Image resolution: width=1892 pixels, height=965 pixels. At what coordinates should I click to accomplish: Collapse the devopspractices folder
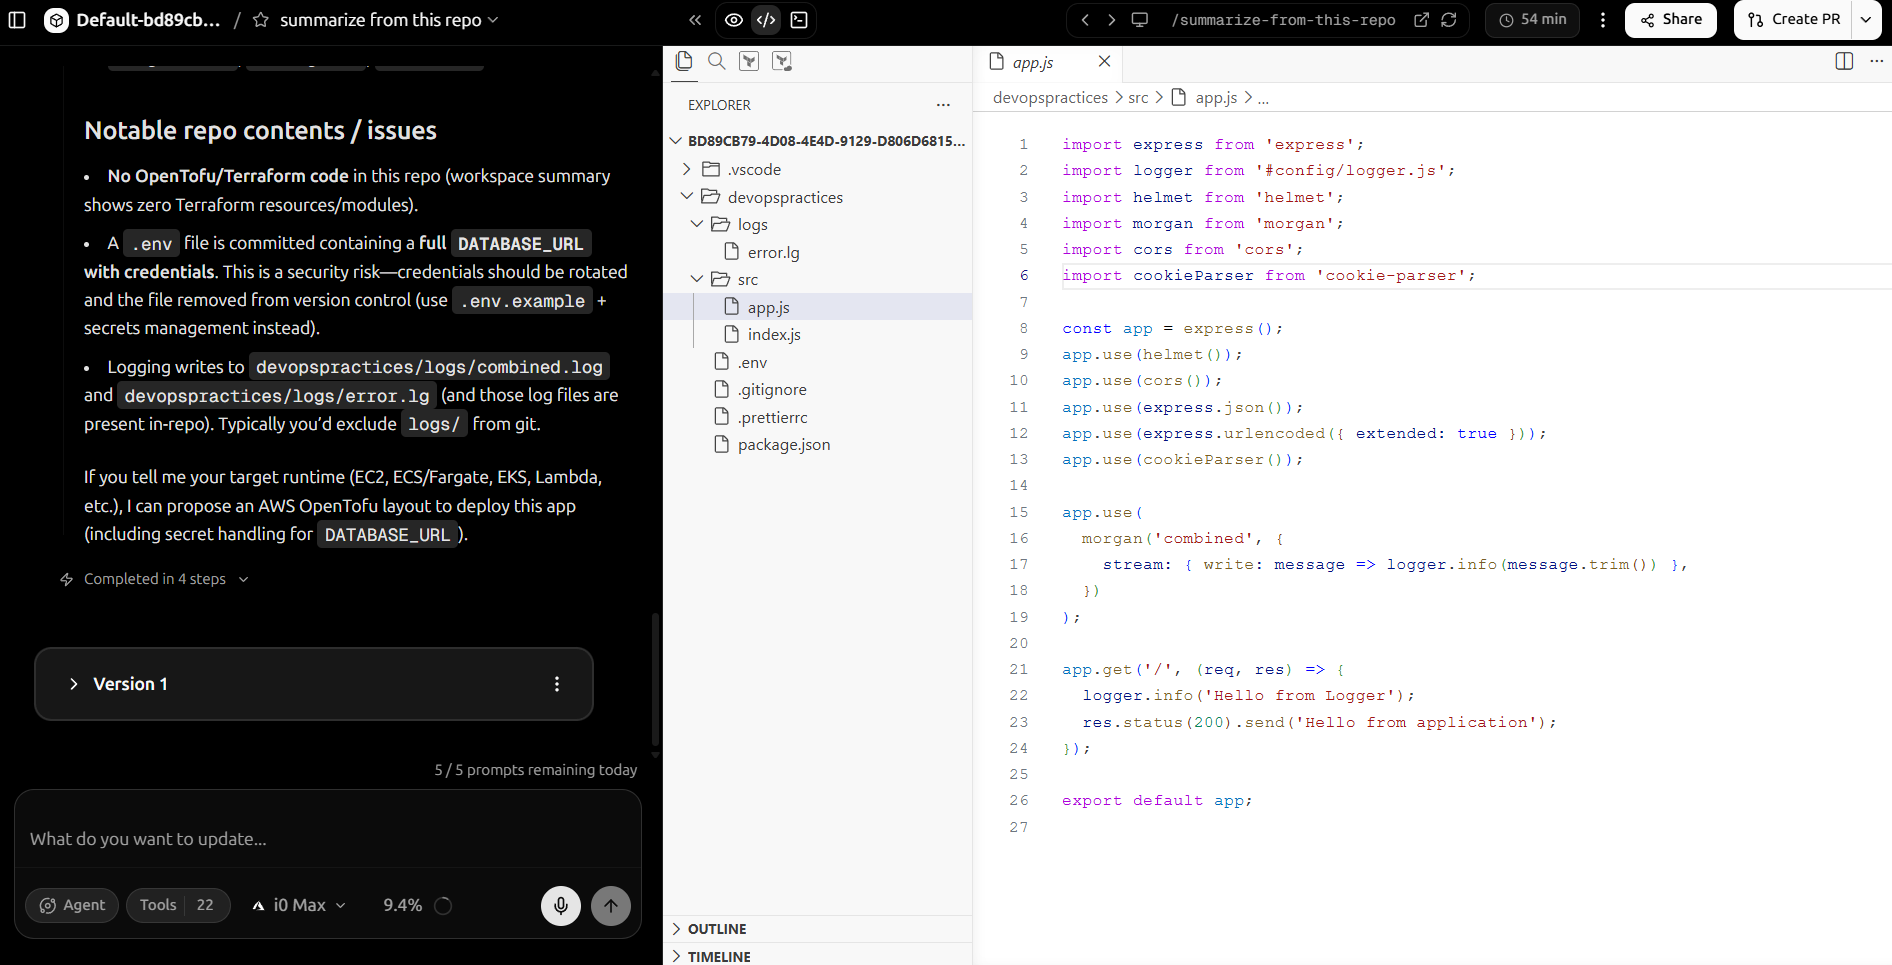click(x=818, y=197)
